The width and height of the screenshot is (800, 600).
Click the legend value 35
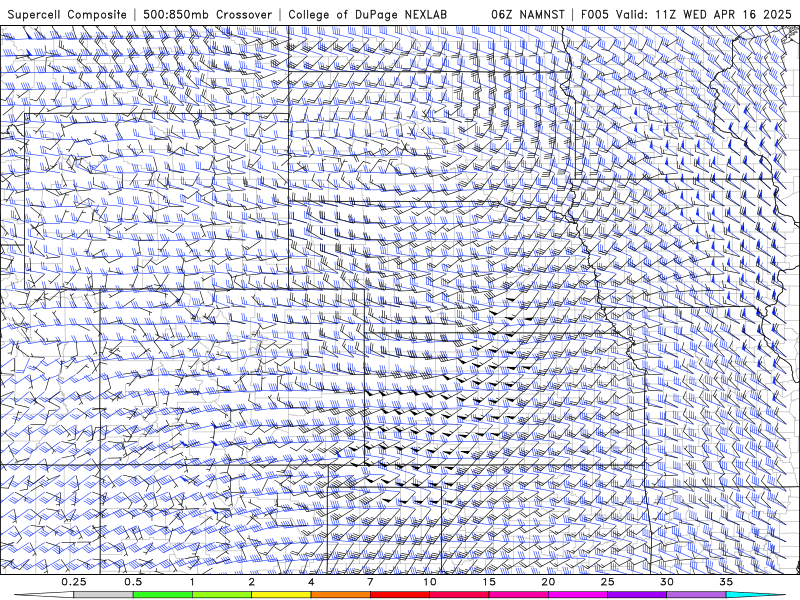(726, 582)
